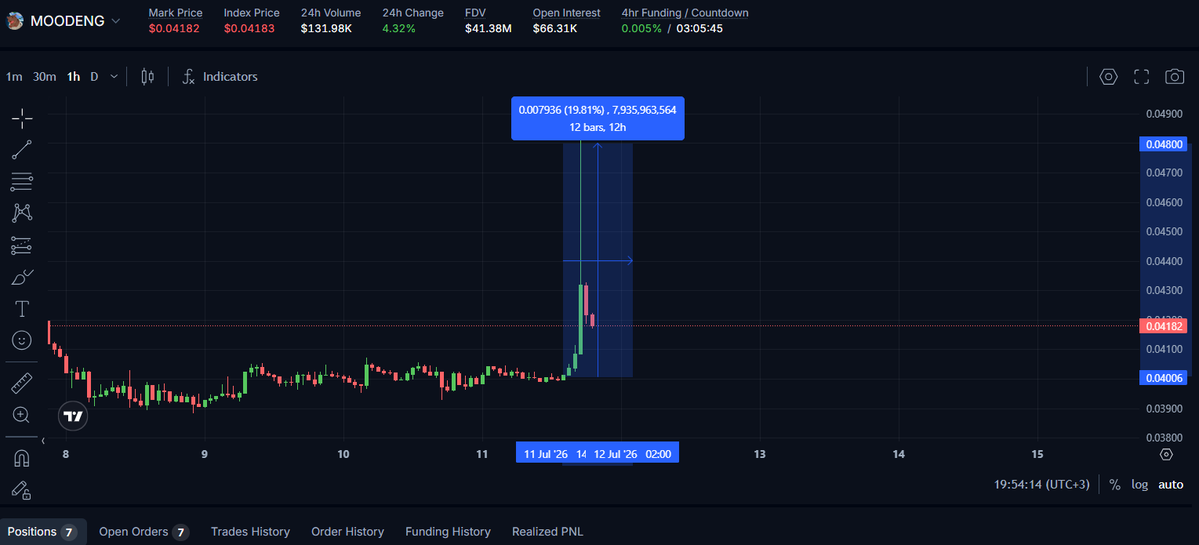Open price scale settings gear

pos(1166,454)
